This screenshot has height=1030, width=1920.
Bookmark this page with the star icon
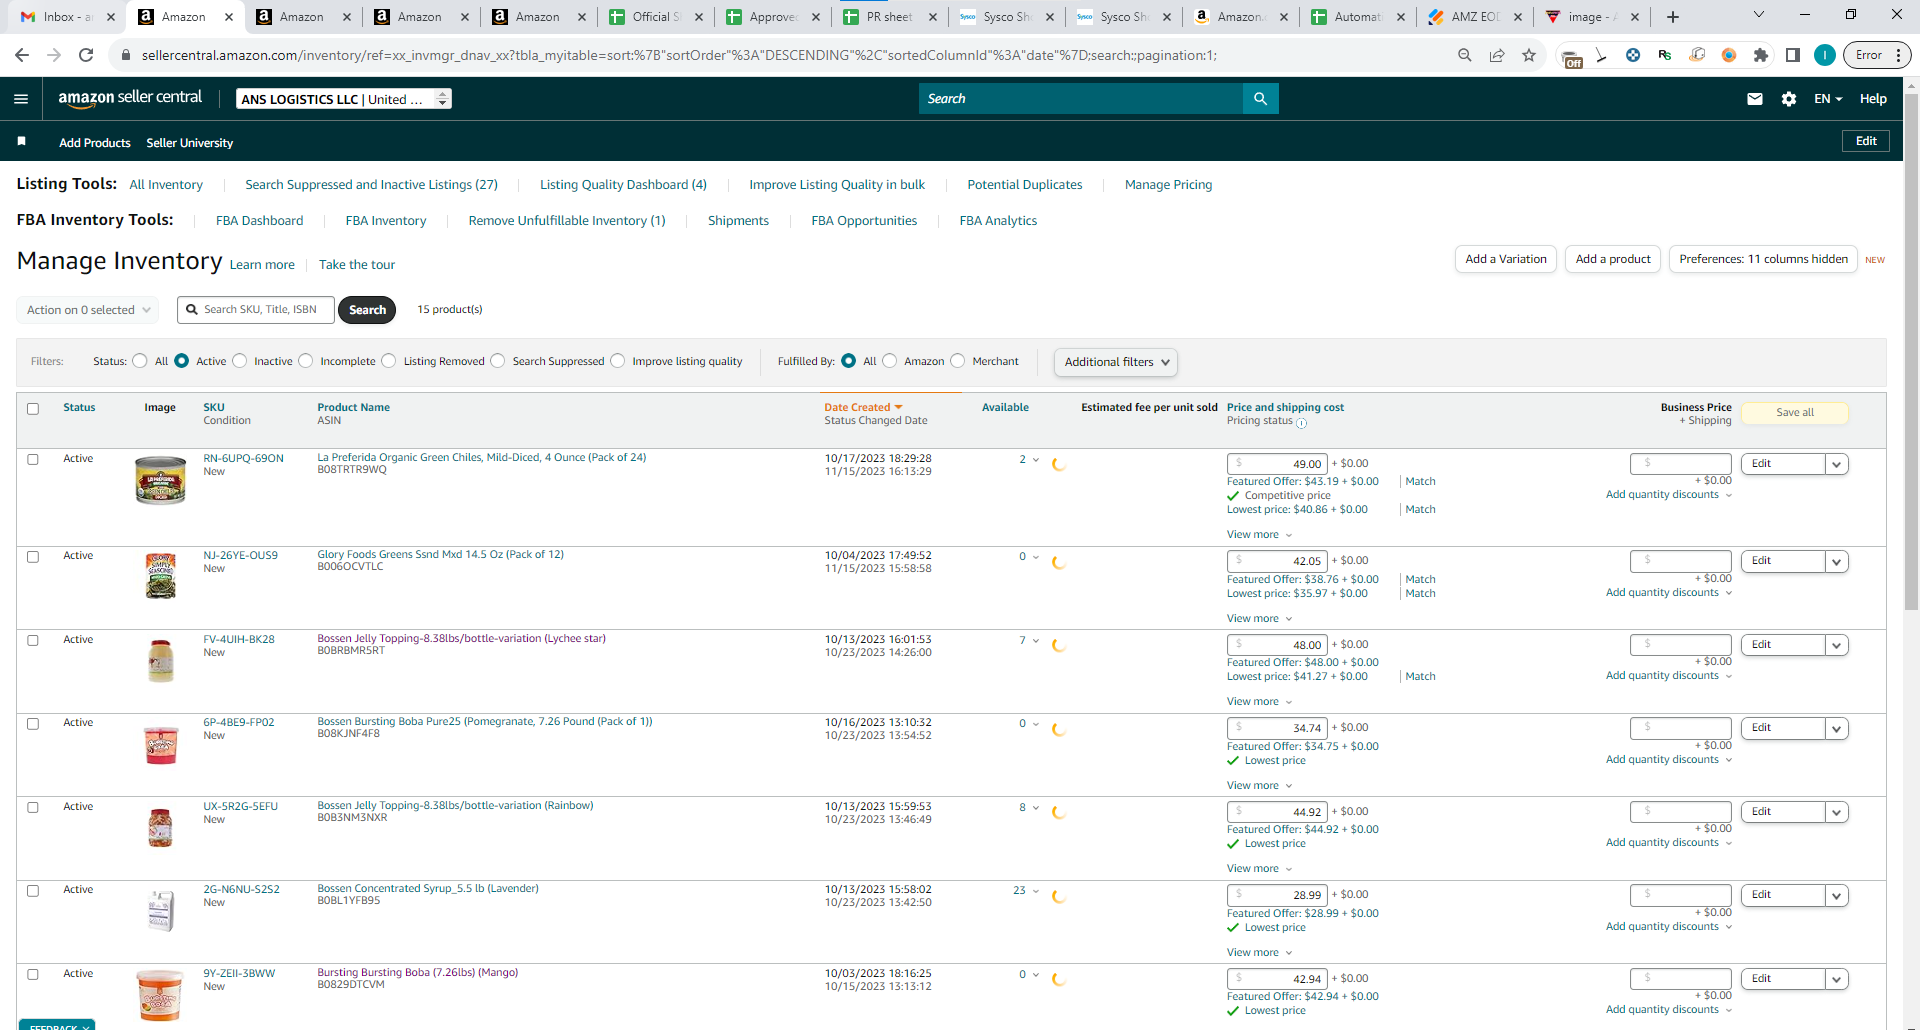[x=1529, y=55]
